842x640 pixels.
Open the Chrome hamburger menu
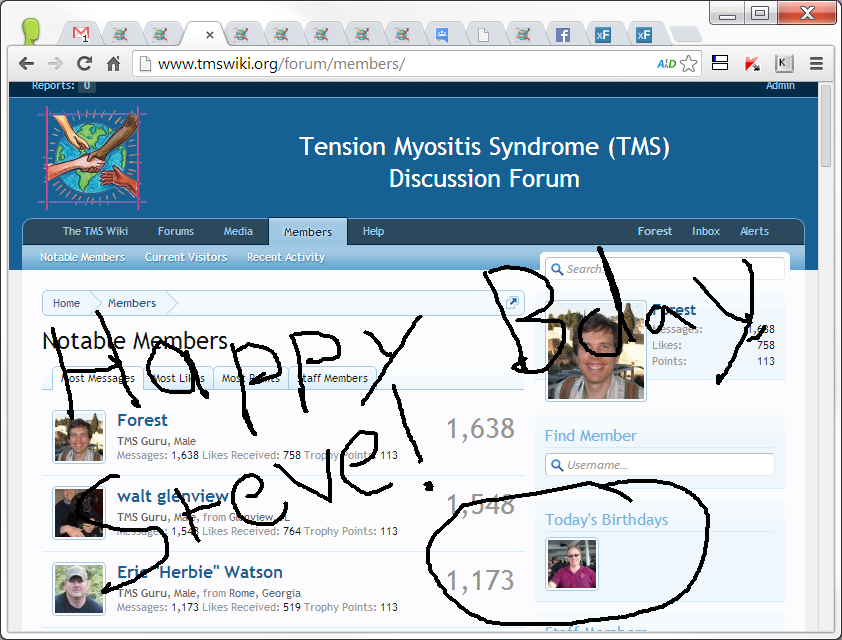click(816, 63)
